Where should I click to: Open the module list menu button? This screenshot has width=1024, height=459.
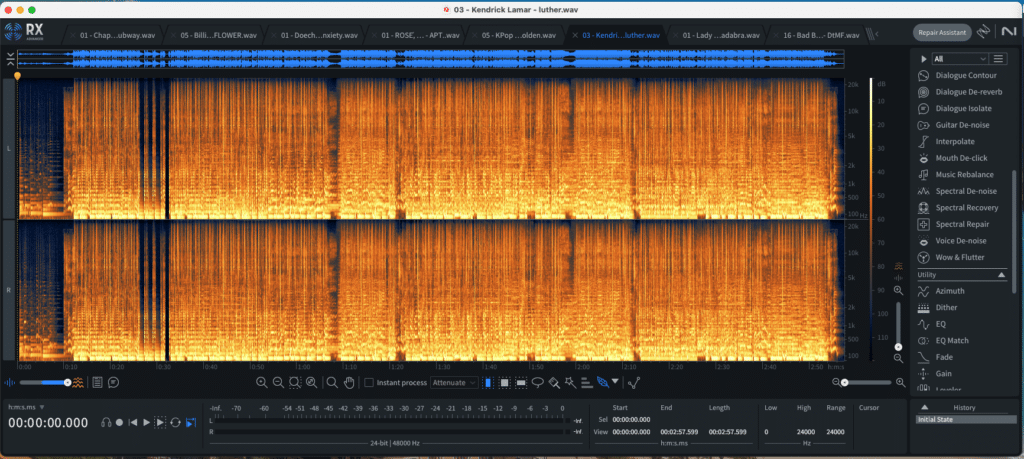(999, 59)
